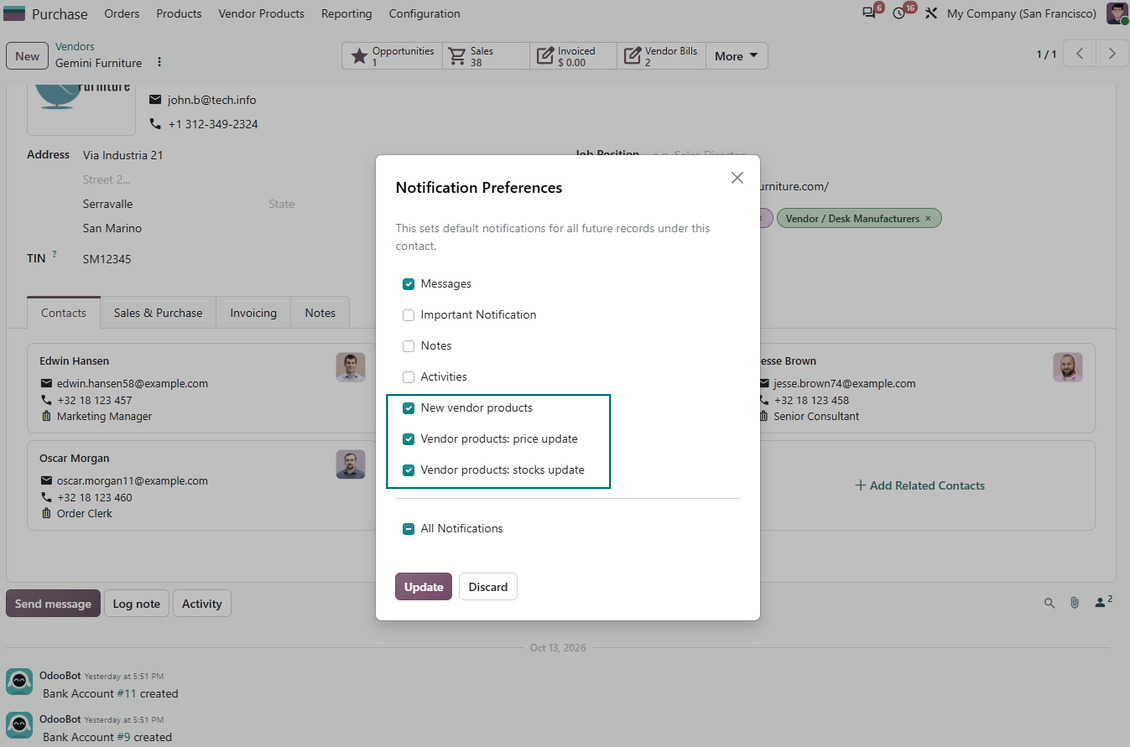Open Invoiced smart button
Image resolution: width=1130 pixels, height=747 pixels.
pyautogui.click(x=573, y=56)
